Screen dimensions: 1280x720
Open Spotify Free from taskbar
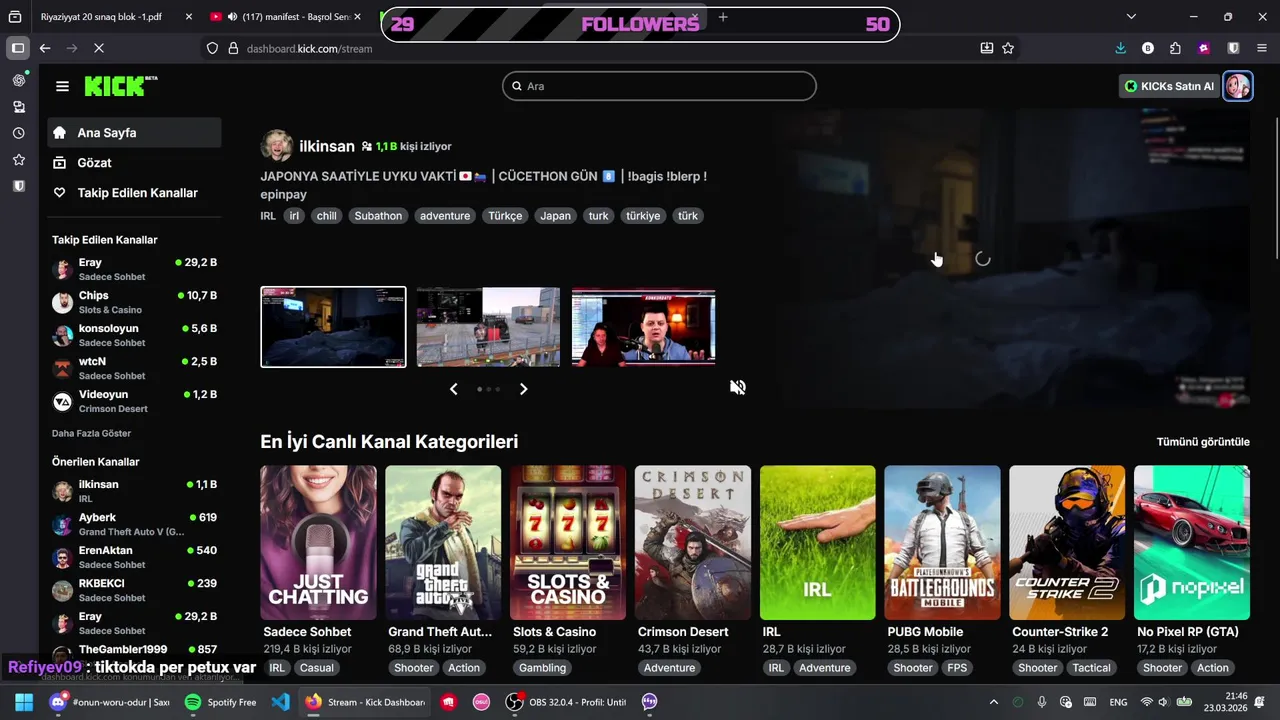click(221, 702)
